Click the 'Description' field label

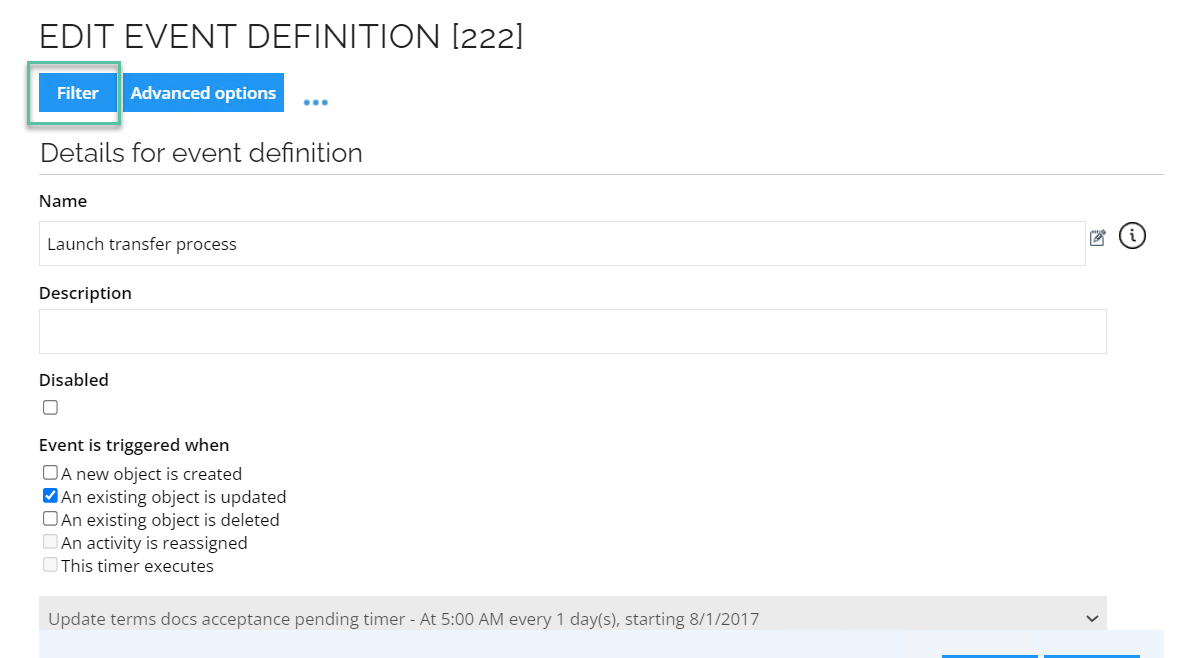85,293
